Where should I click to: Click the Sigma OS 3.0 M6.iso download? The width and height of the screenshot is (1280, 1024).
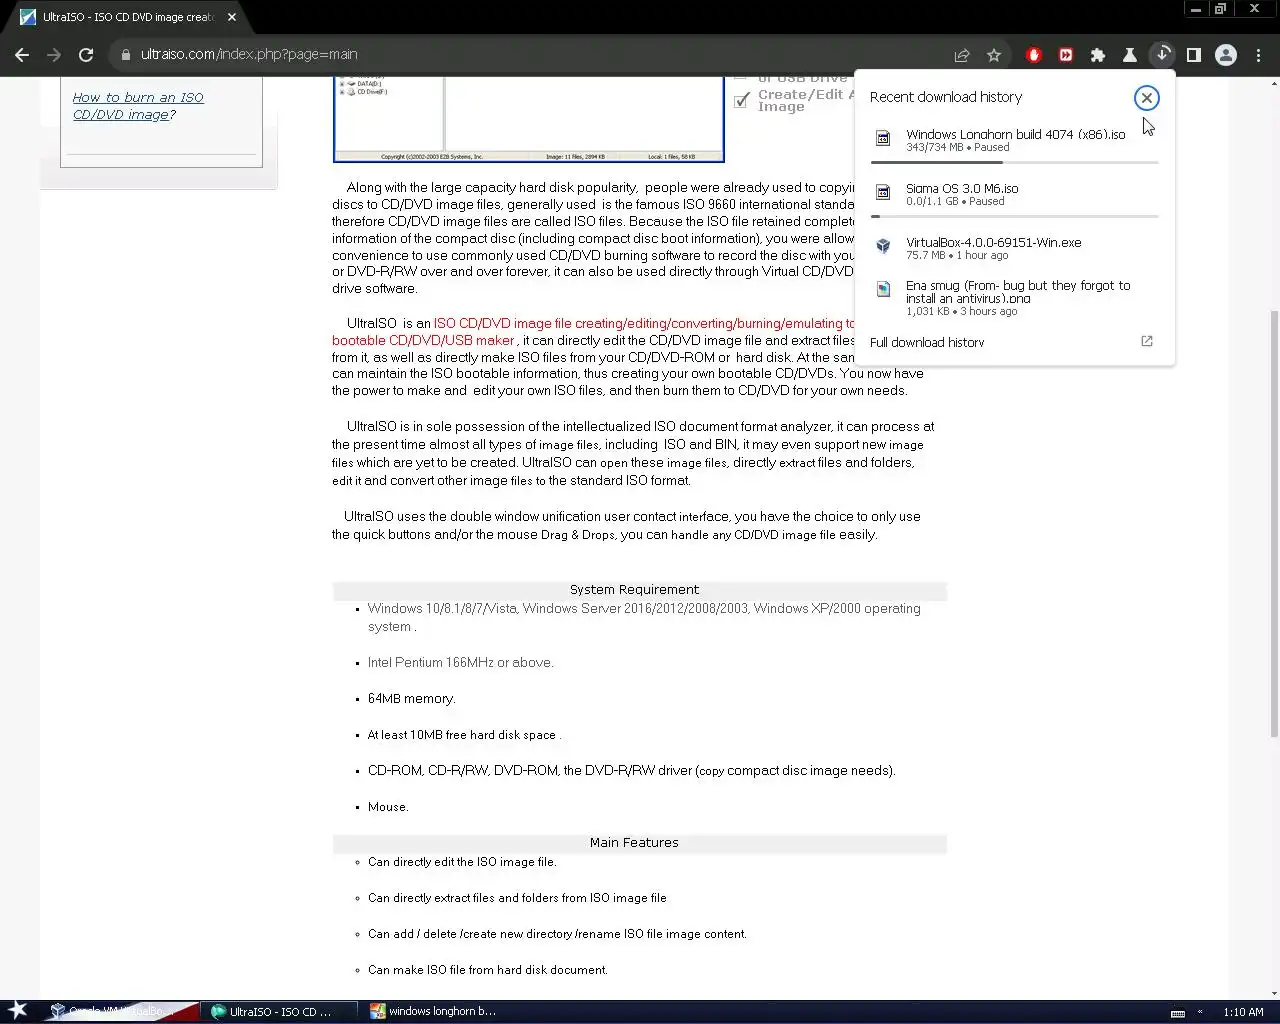[1015, 194]
